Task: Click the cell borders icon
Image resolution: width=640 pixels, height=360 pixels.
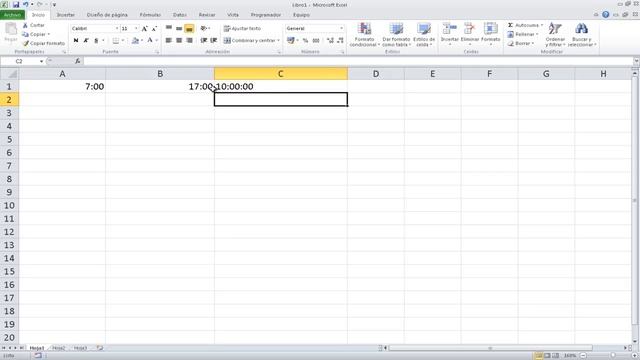Action: point(116,40)
